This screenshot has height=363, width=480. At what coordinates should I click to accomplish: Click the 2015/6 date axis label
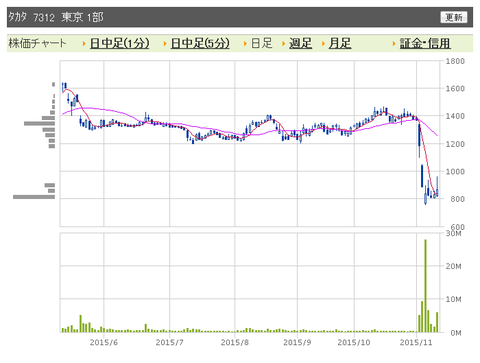pyautogui.click(x=104, y=342)
